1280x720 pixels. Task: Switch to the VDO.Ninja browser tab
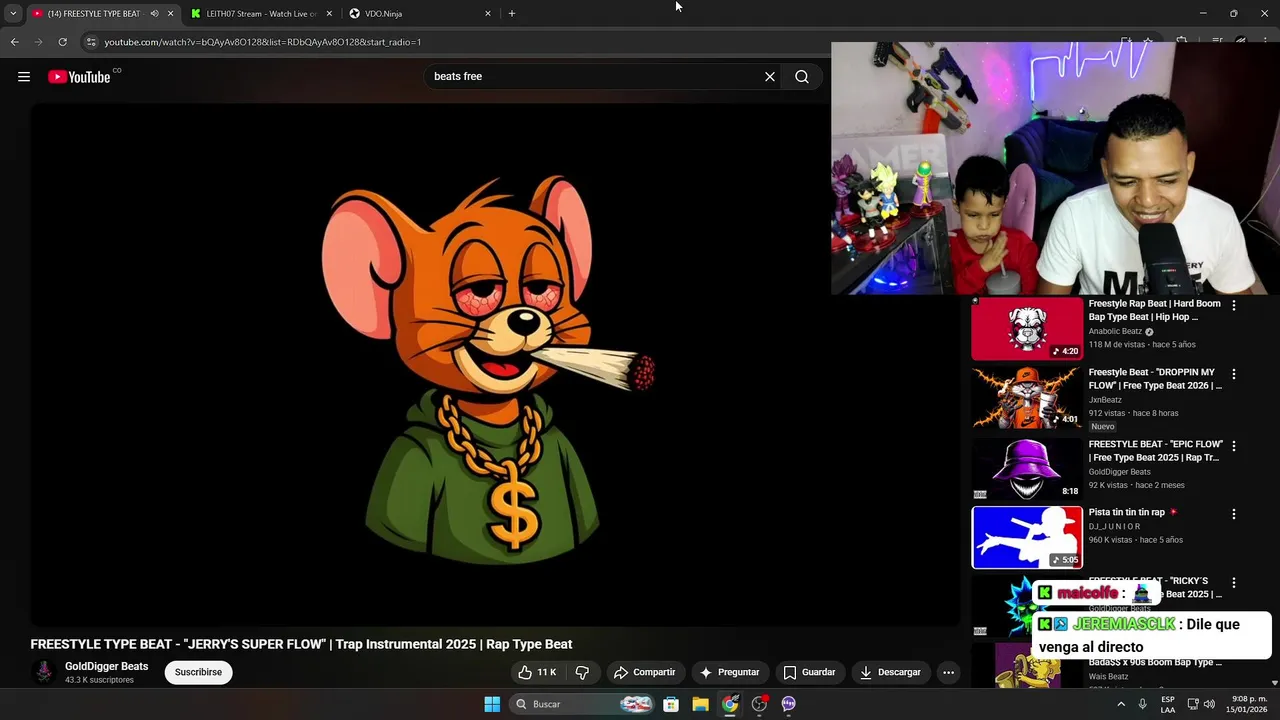[x=383, y=14]
